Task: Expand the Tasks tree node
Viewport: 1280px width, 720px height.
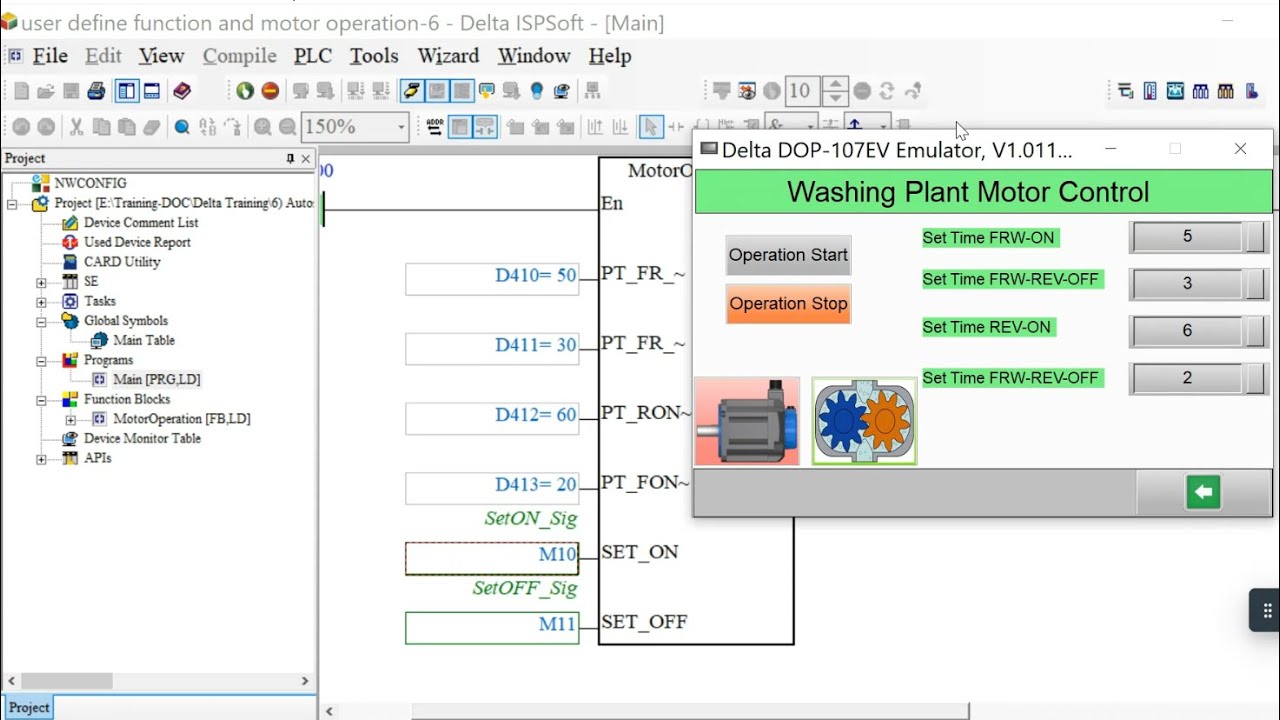Action: click(x=41, y=301)
